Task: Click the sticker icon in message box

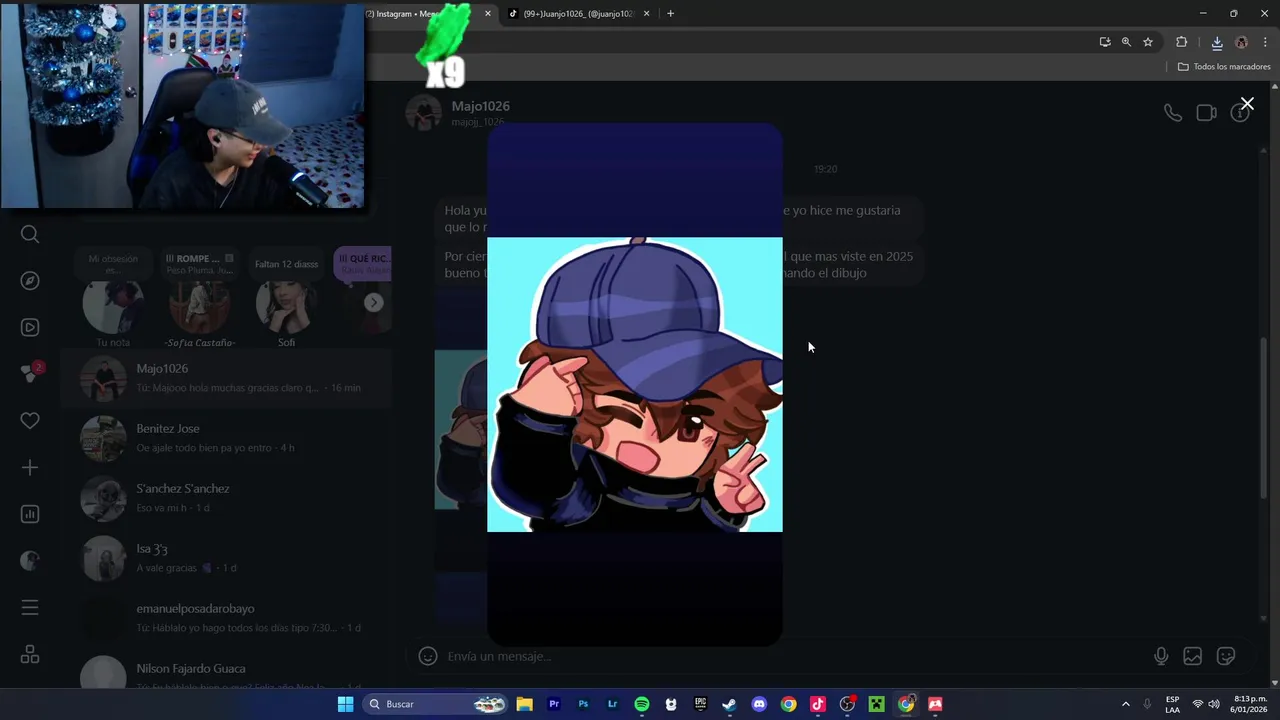Action: (1226, 656)
